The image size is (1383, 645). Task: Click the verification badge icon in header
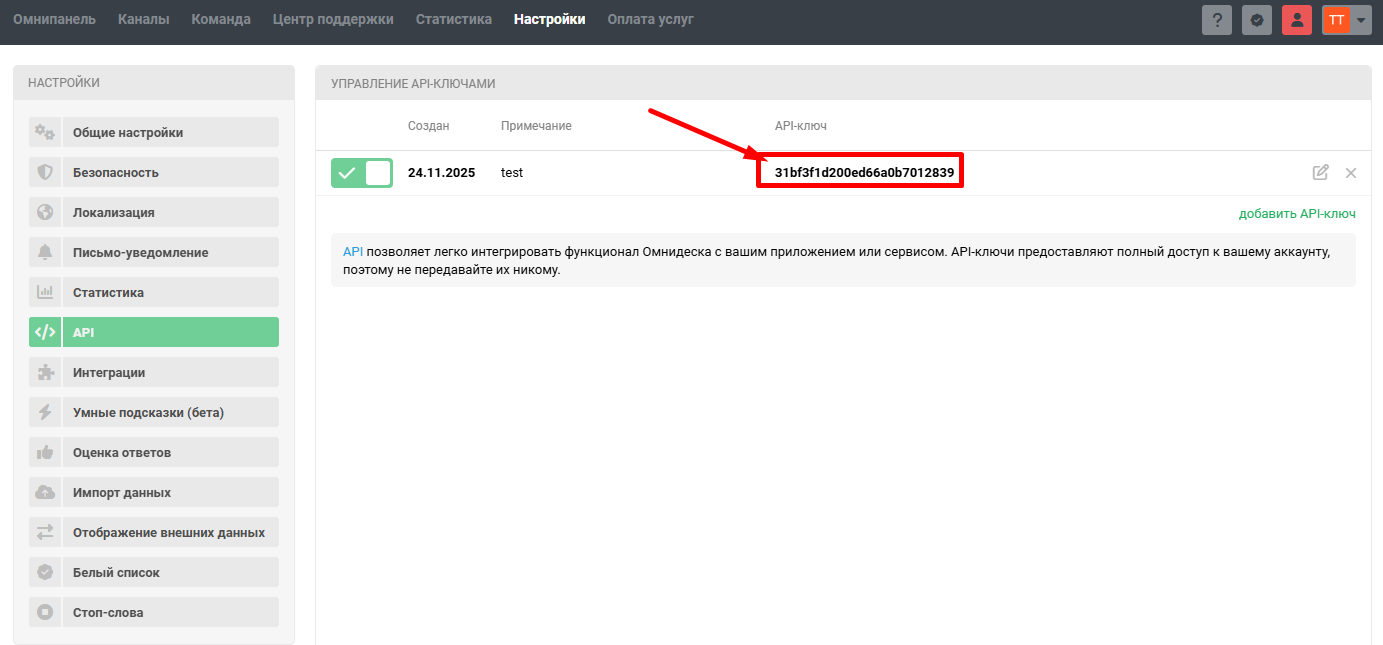click(x=1257, y=20)
